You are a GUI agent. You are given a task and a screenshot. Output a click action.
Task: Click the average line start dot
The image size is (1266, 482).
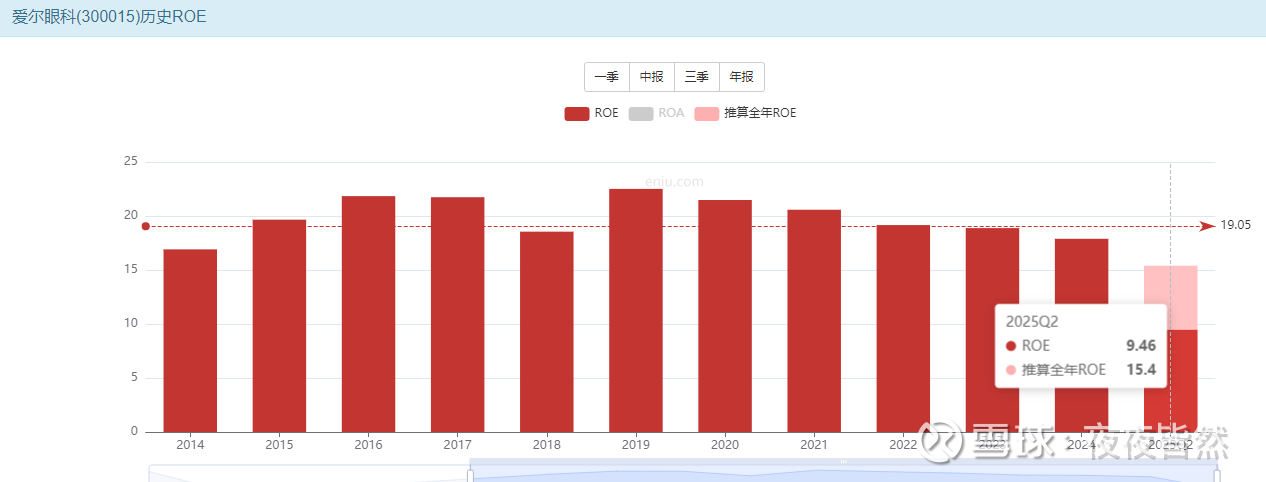pyautogui.click(x=146, y=226)
